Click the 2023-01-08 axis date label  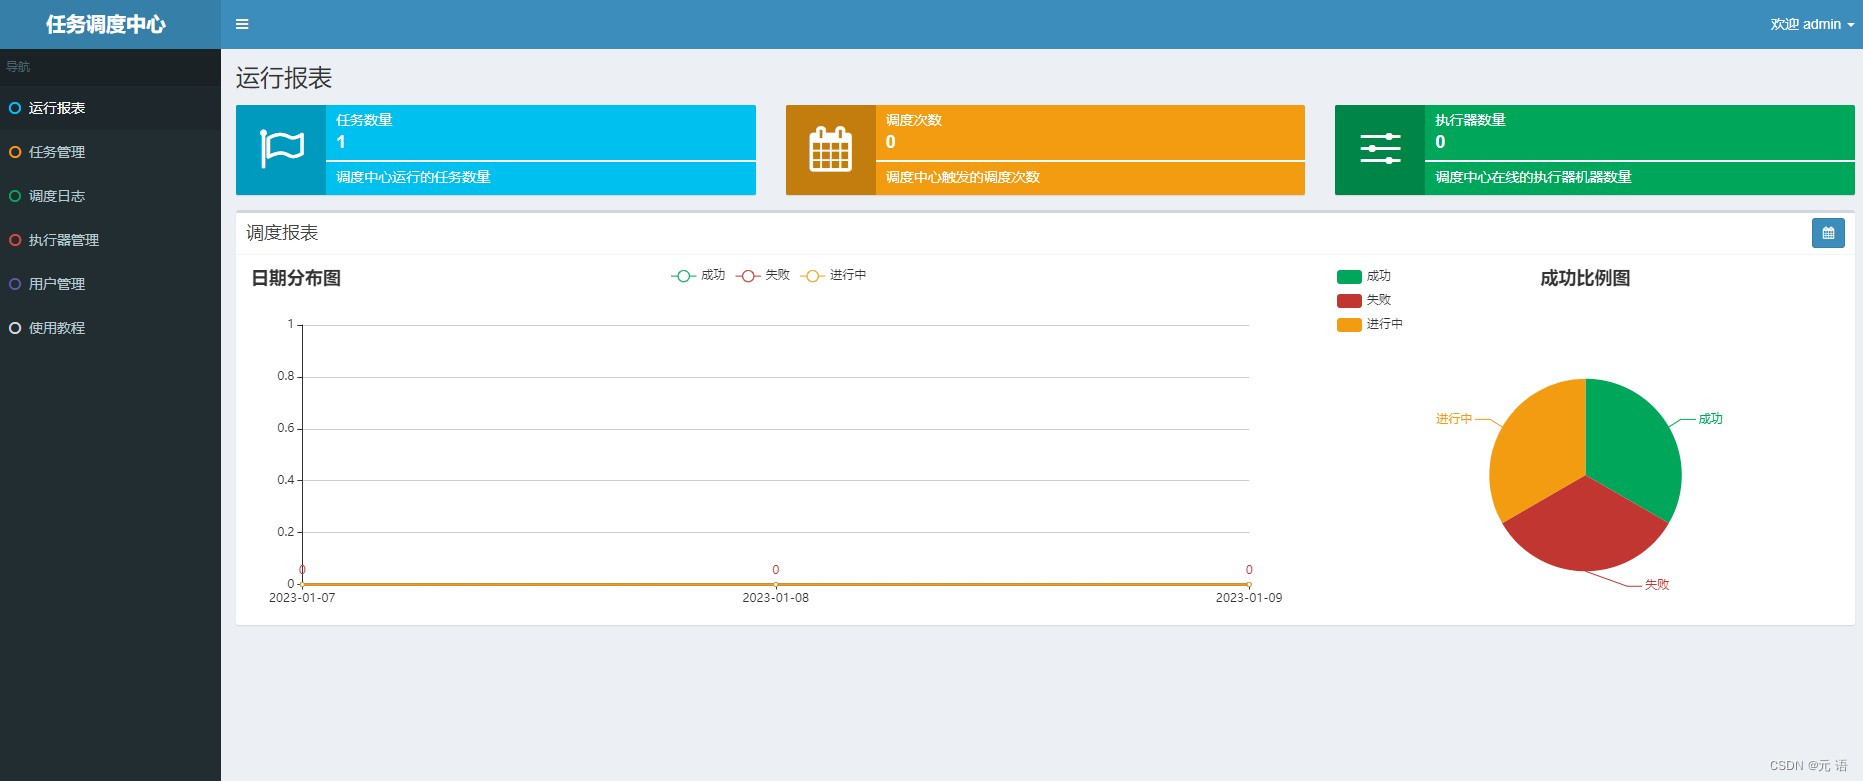click(x=775, y=598)
